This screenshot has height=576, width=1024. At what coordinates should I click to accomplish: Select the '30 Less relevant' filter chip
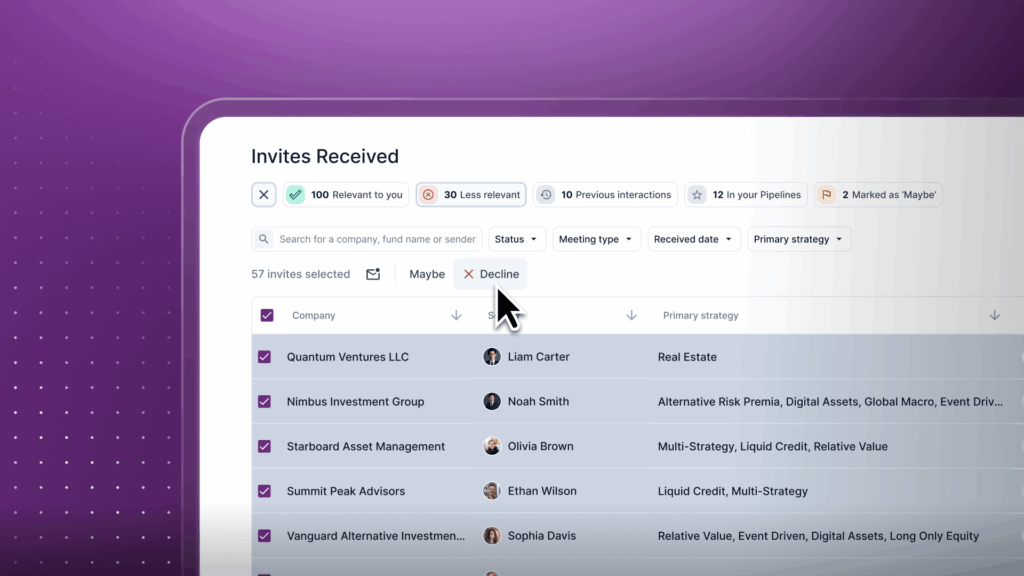[x=471, y=195]
